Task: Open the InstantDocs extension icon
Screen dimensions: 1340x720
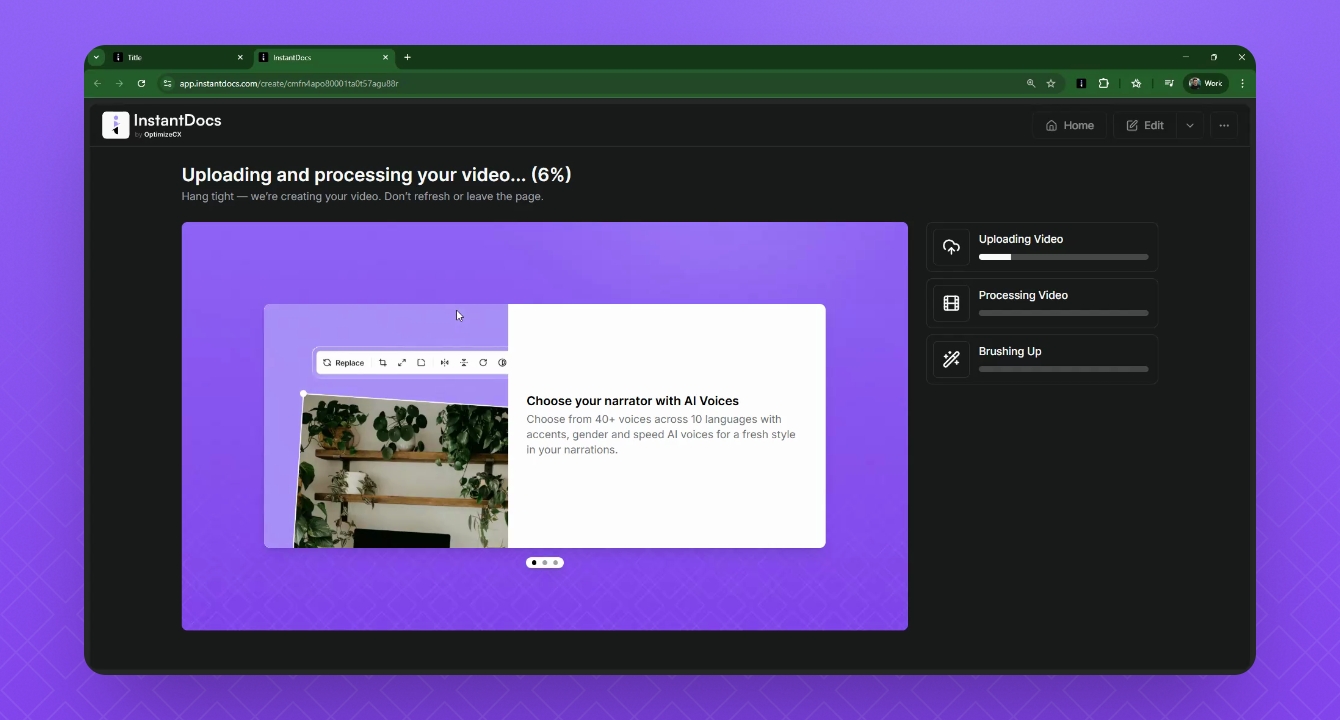Action: [1081, 84]
